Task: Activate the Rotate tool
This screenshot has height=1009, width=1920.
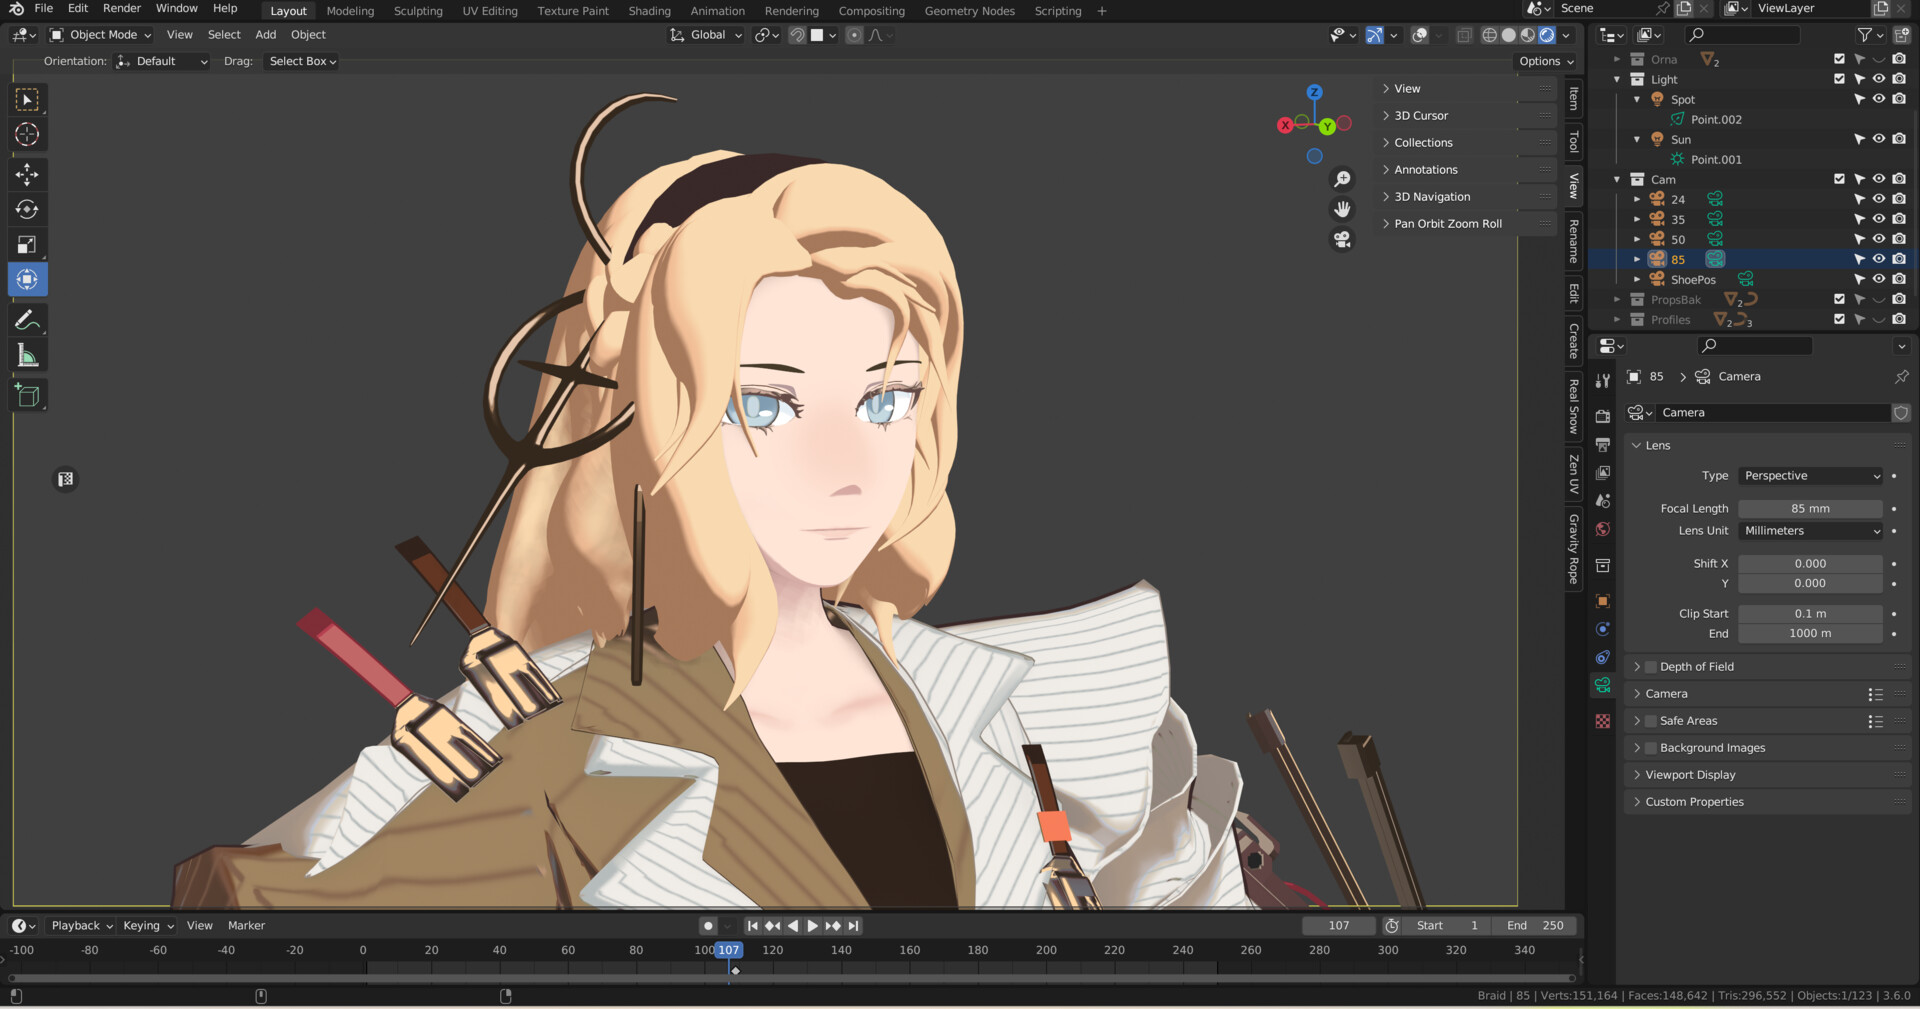Action: (27, 209)
